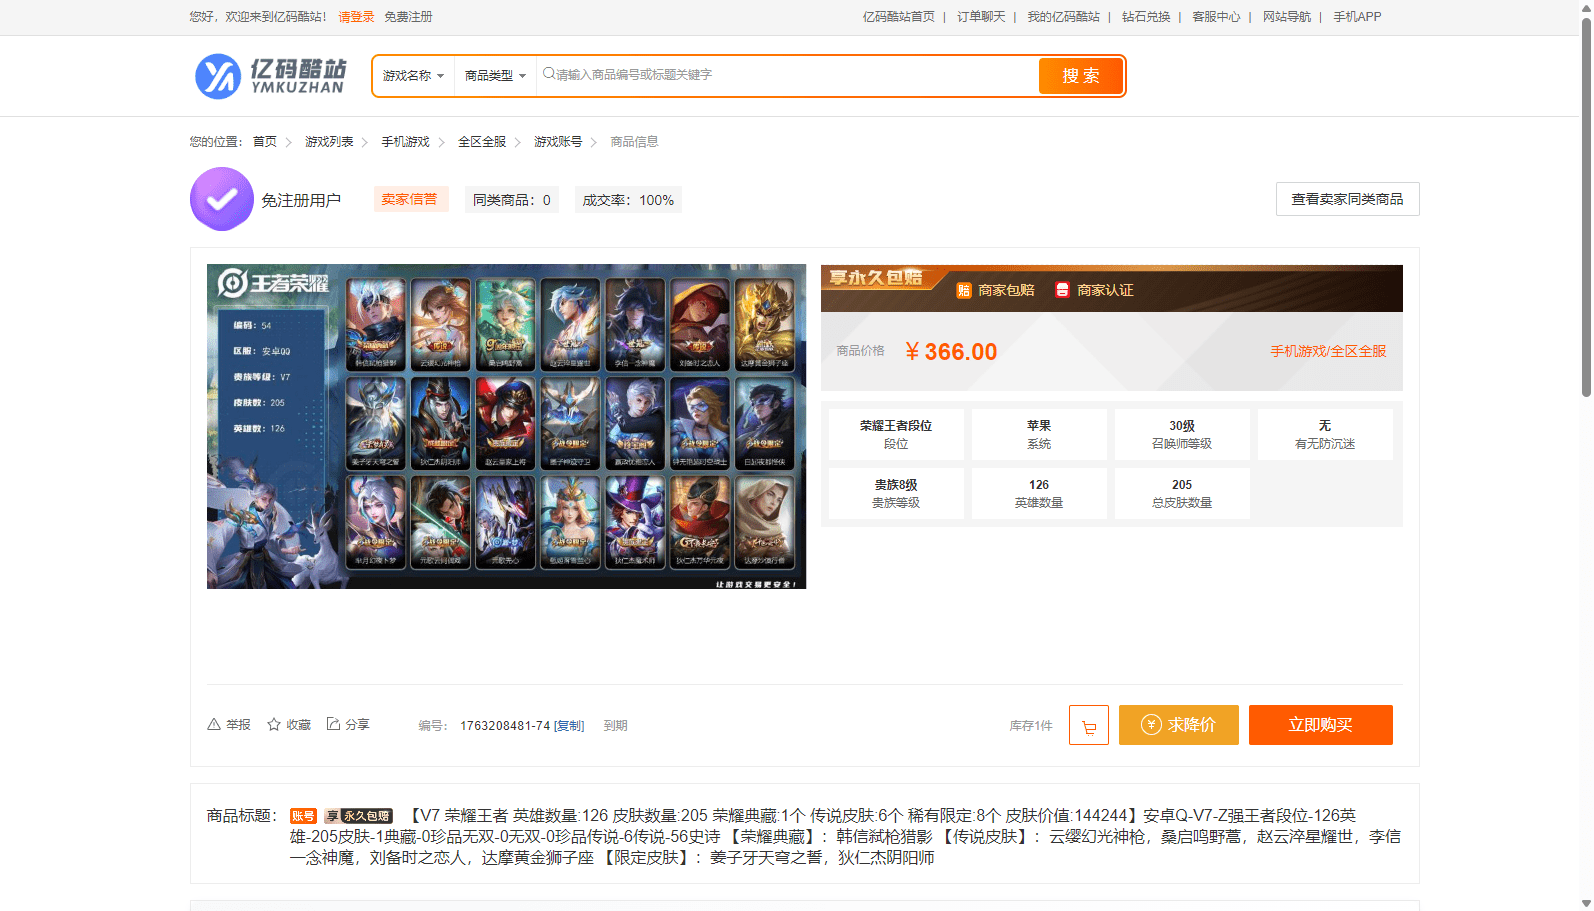Click the 免费注册 register link

[408, 17]
